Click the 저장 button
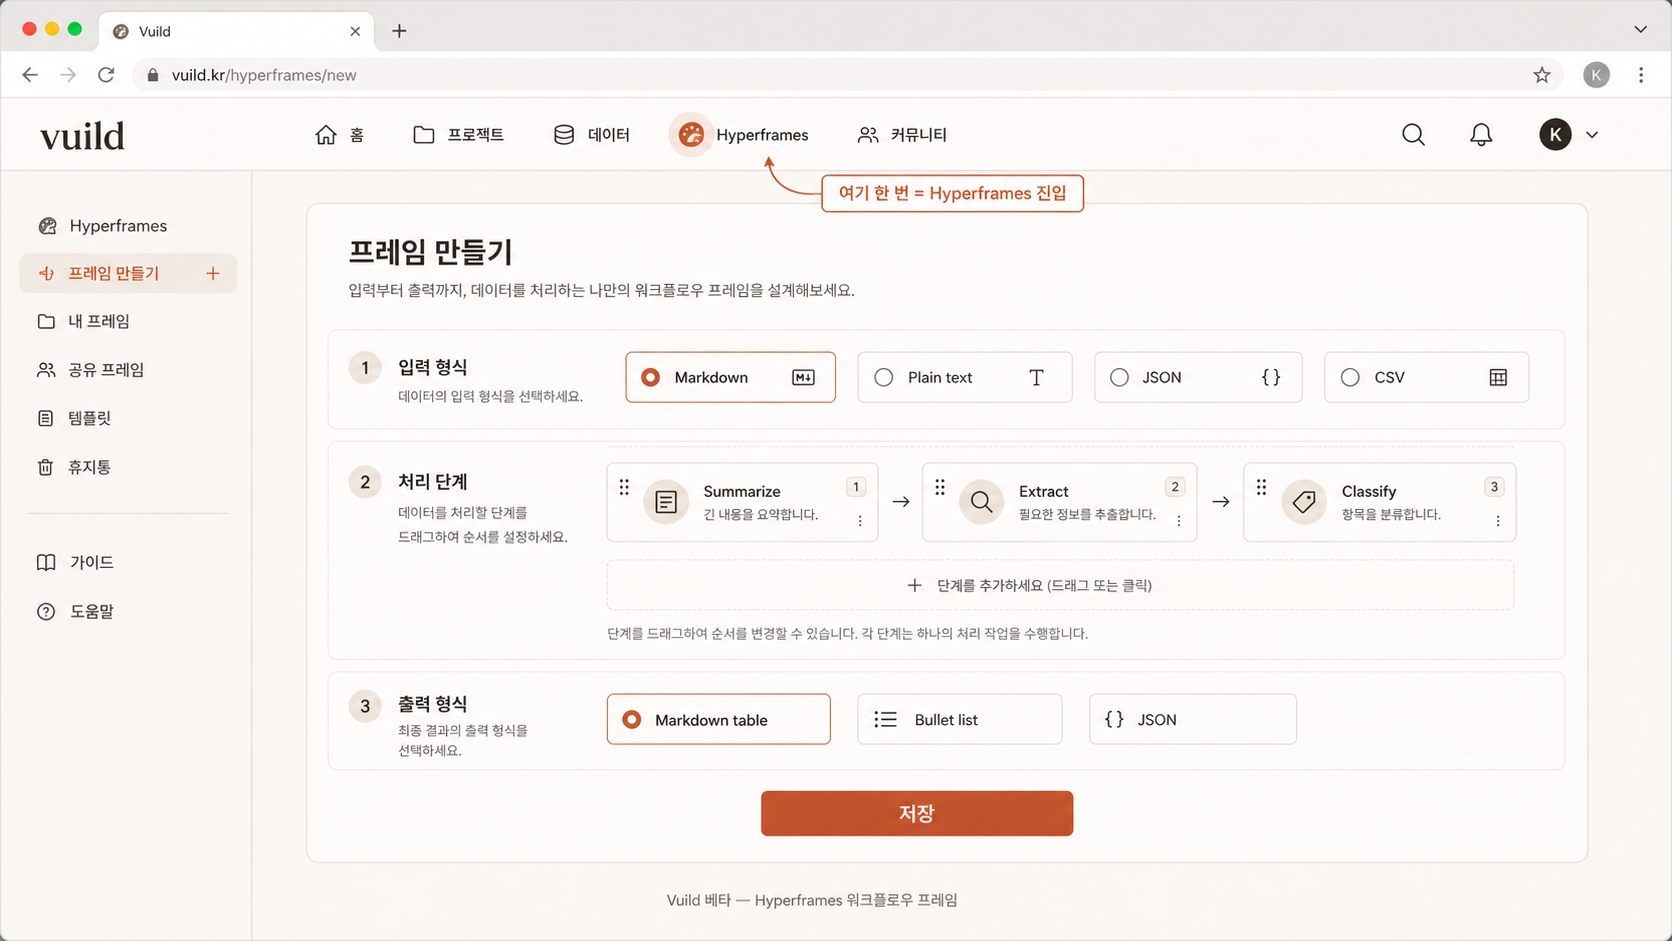 click(x=917, y=813)
